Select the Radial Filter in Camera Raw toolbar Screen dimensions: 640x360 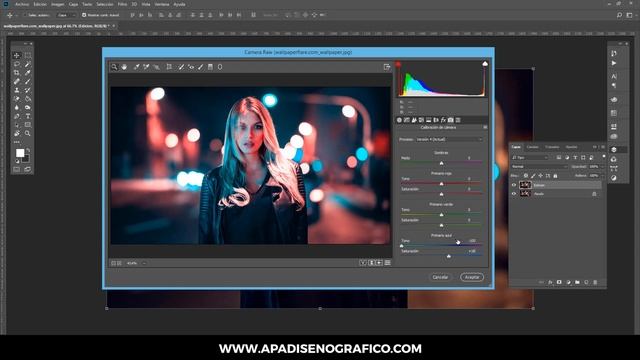coord(220,67)
